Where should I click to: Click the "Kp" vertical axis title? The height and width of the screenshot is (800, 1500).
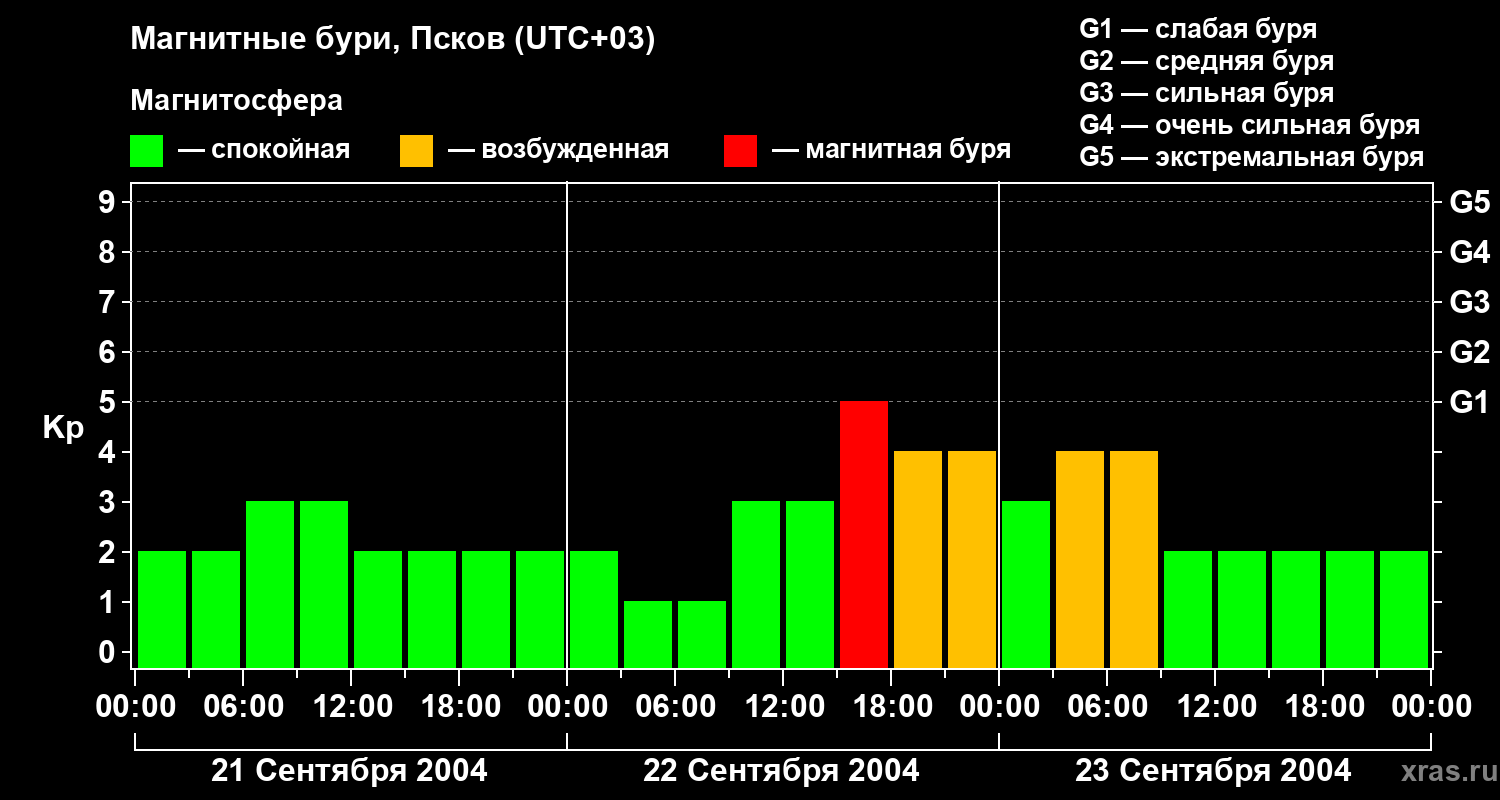pos(63,428)
